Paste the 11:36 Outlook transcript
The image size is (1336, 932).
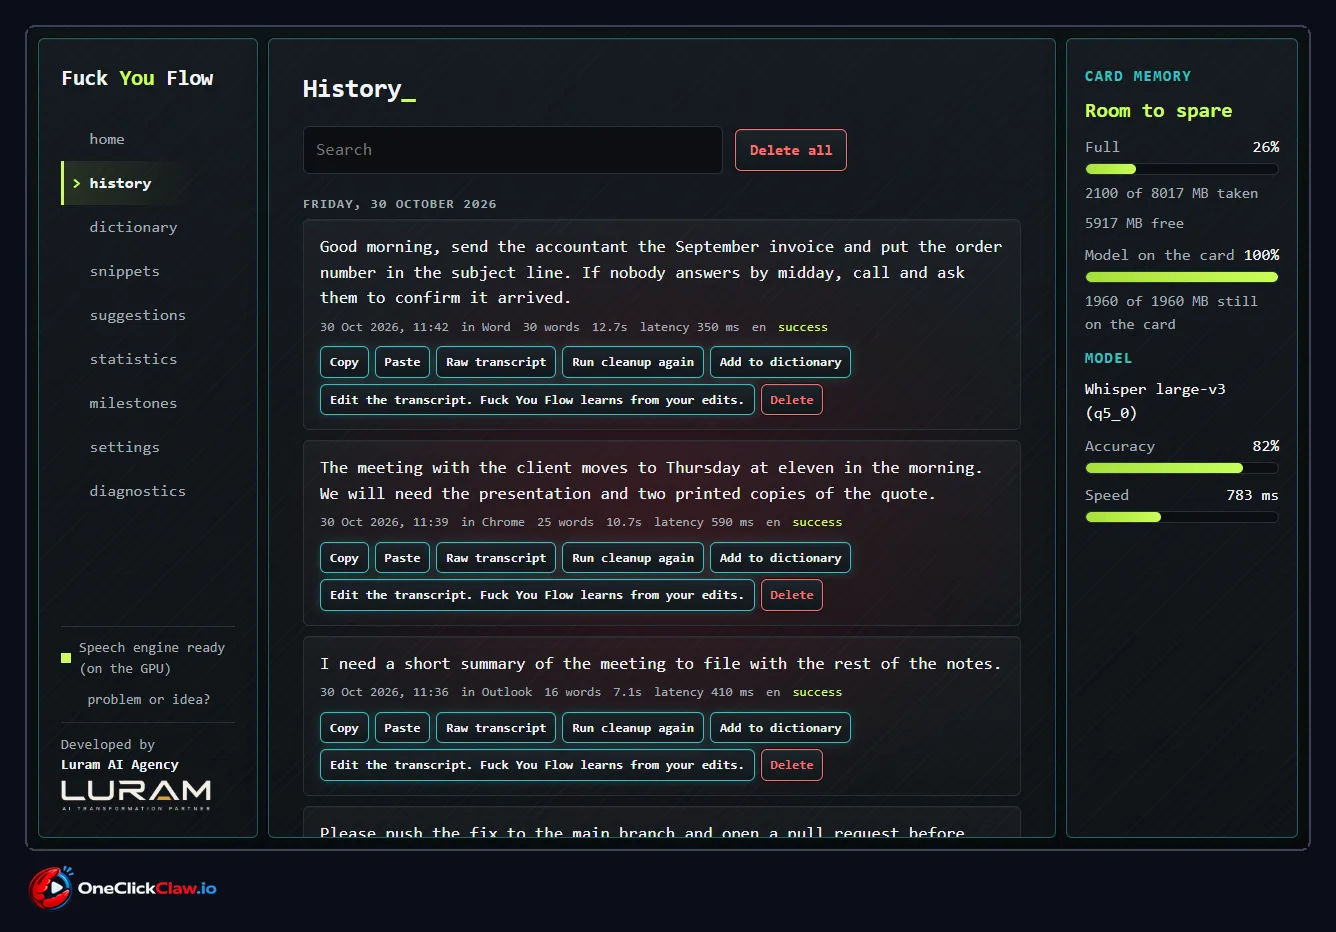point(402,728)
